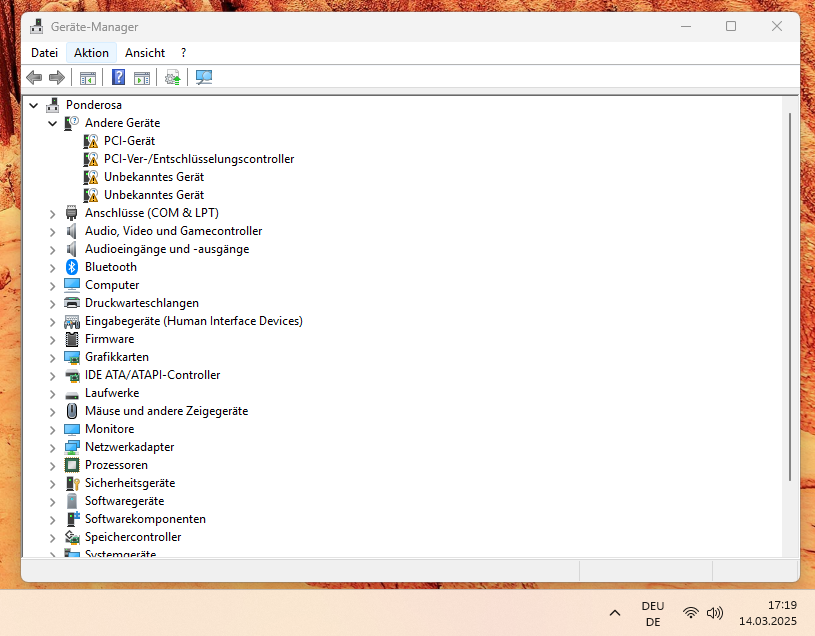This screenshot has width=815, height=636.
Task: Collapse the Andere Geräte category
Action: (52, 124)
